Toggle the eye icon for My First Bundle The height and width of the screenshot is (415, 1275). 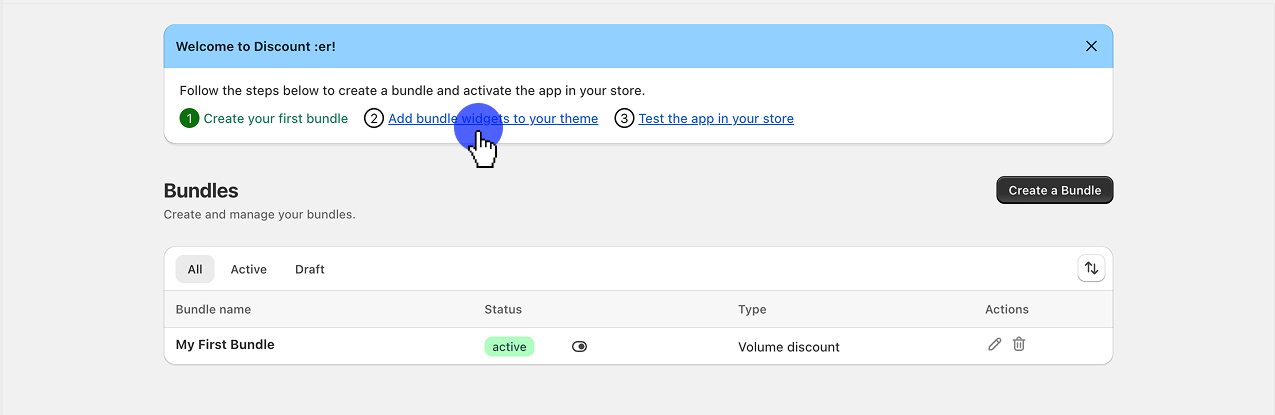[x=580, y=346]
